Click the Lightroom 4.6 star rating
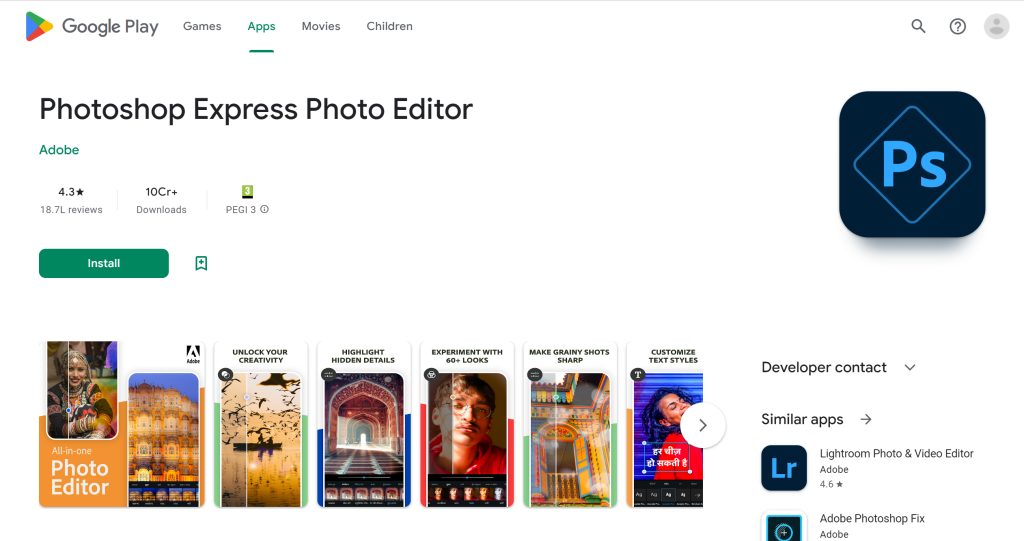 point(831,484)
